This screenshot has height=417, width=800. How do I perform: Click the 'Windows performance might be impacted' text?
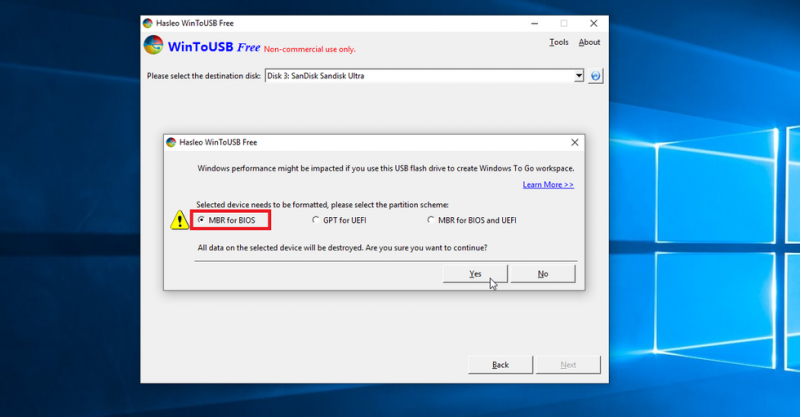click(386, 168)
